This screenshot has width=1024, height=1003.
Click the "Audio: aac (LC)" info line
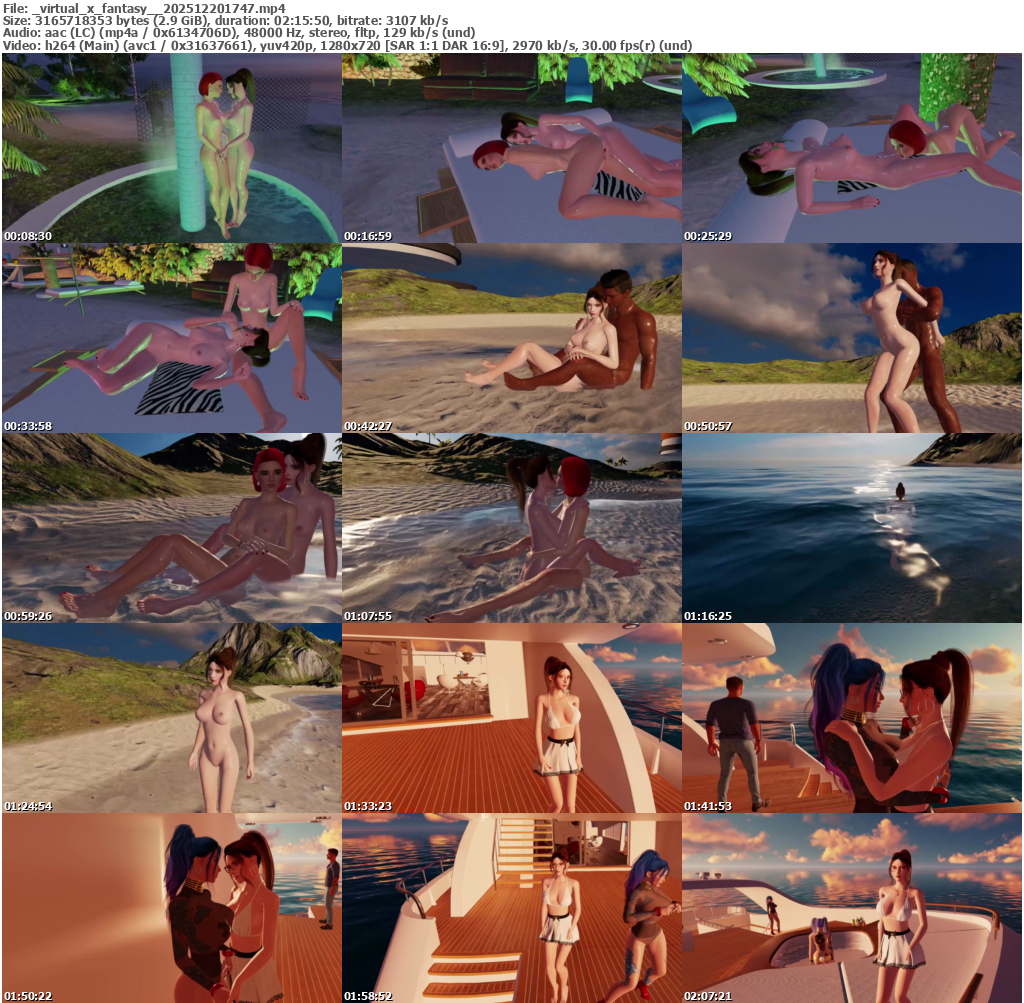[239, 33]
